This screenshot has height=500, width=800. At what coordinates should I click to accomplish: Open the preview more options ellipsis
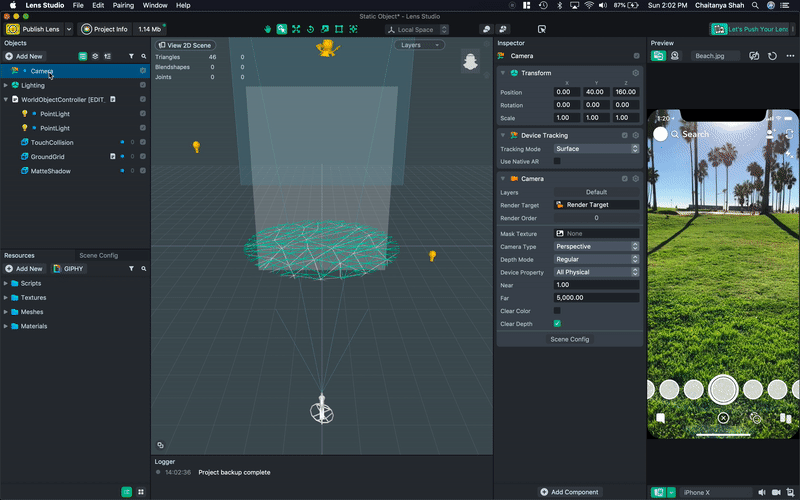[790, 56]
